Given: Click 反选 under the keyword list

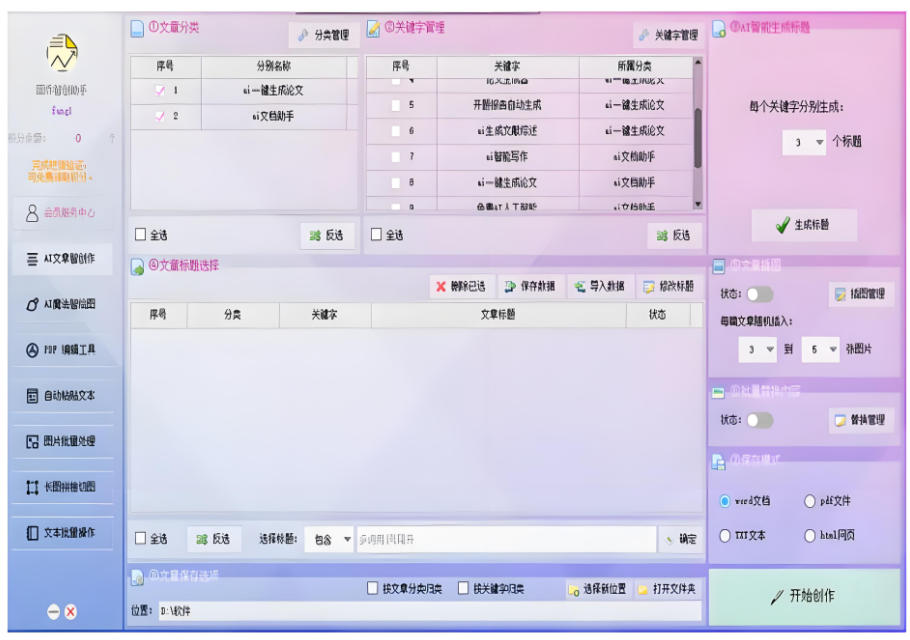Looking at the screenshot, I should click(674, 236).
